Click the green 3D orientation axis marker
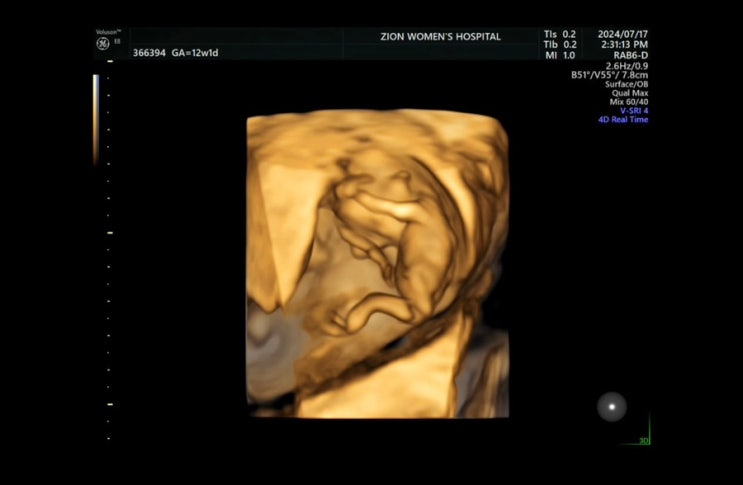743x485 pixels. pyautogui.click(x=638, y=431)
